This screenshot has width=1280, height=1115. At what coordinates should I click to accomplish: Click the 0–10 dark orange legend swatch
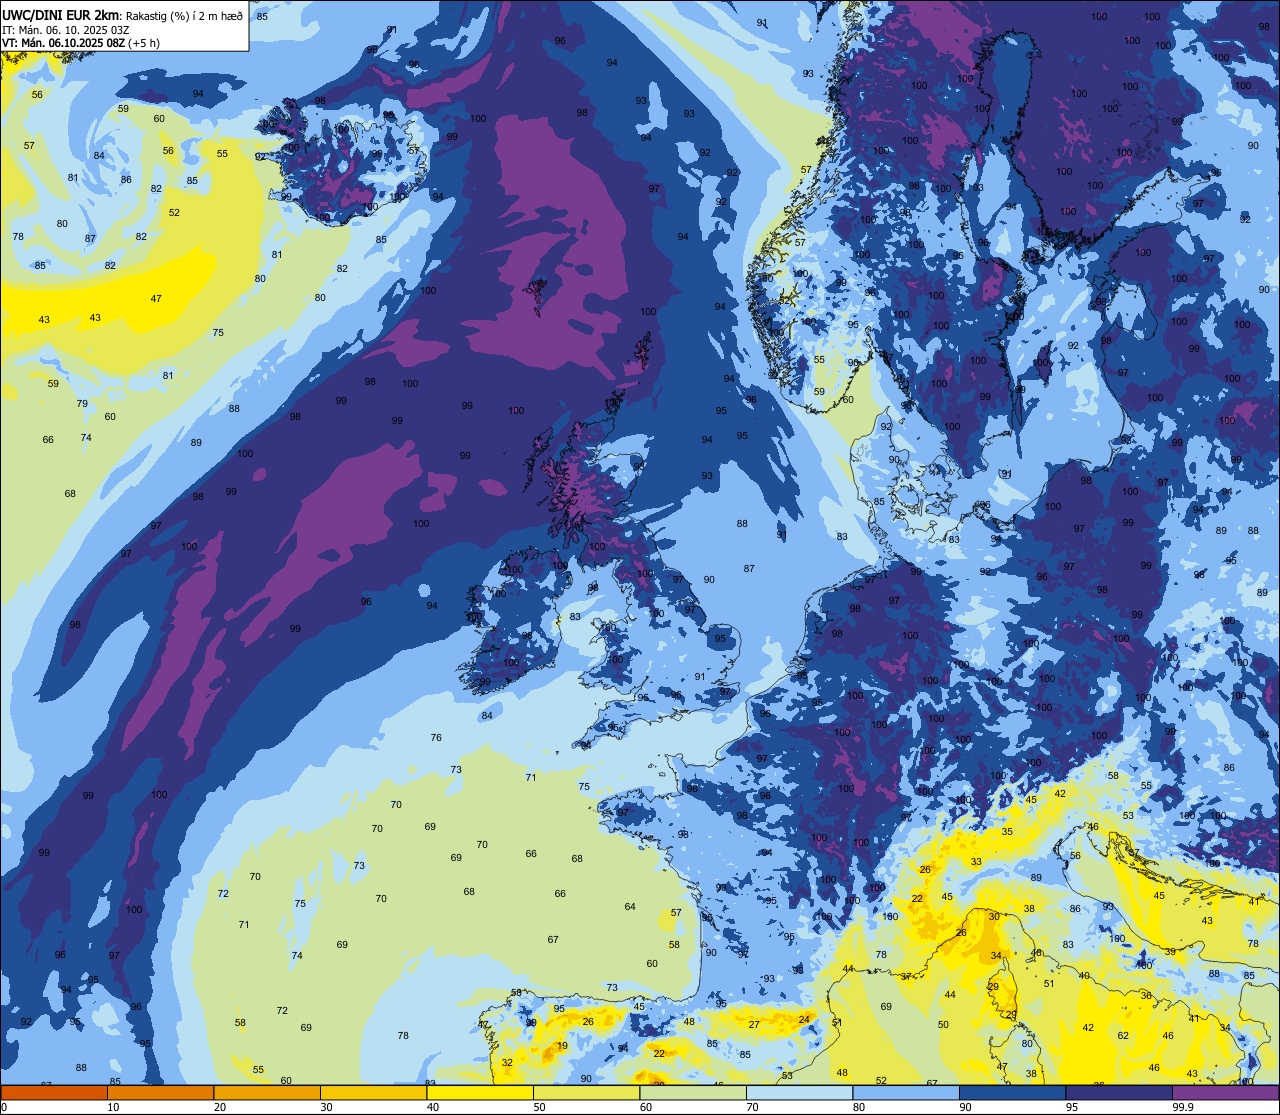(x=54, y=1092)
